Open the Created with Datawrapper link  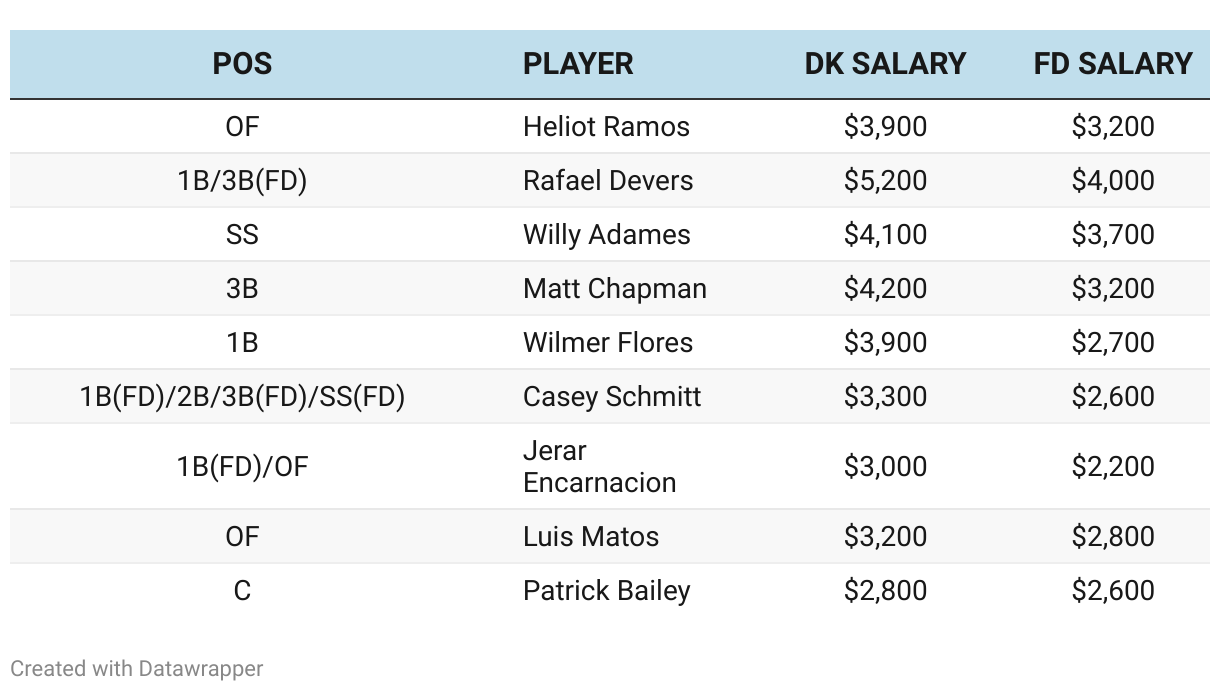point(137,669)
